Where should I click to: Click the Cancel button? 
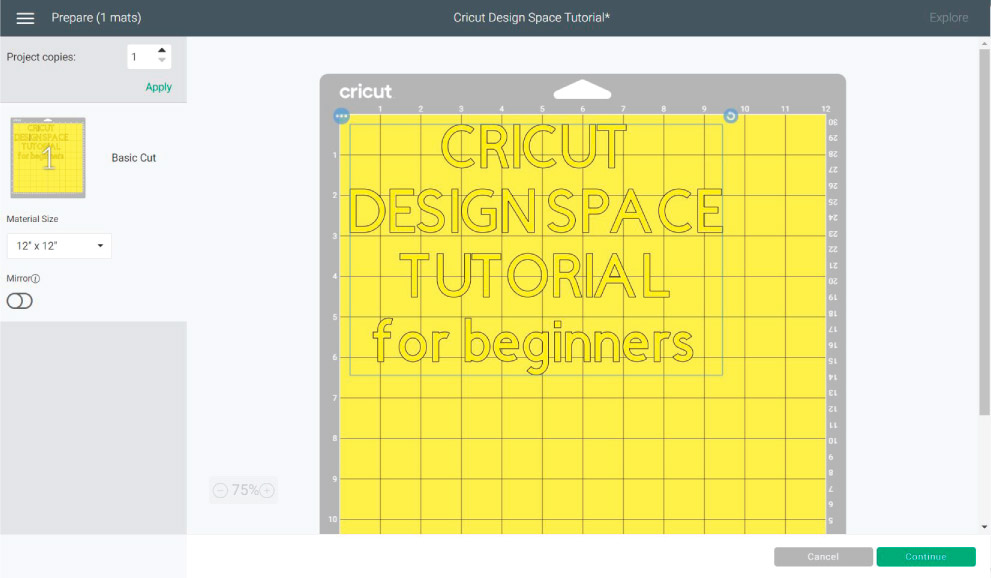pos(823,557)
